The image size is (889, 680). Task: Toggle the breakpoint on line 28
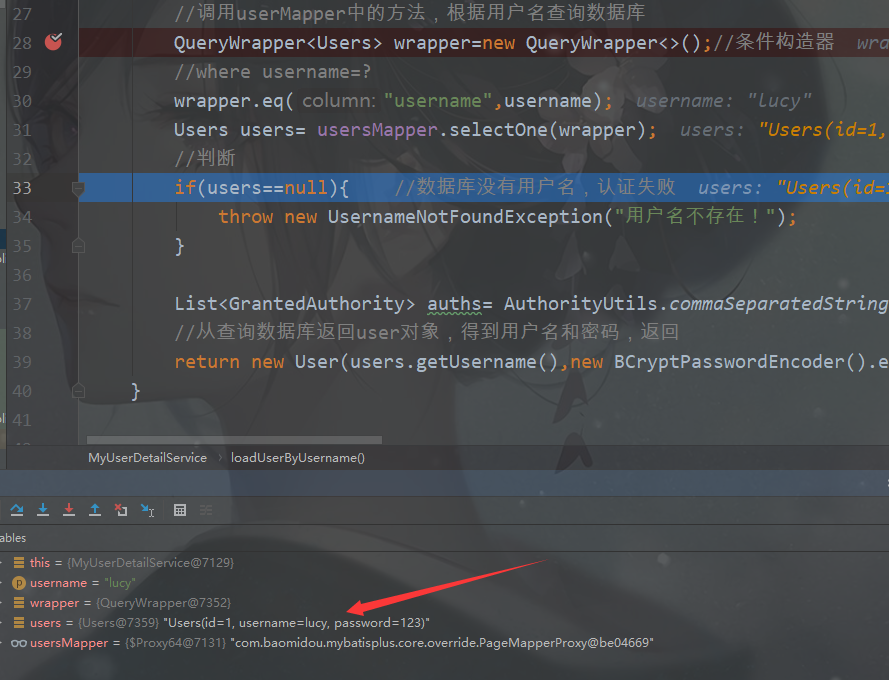pos(53,41)
